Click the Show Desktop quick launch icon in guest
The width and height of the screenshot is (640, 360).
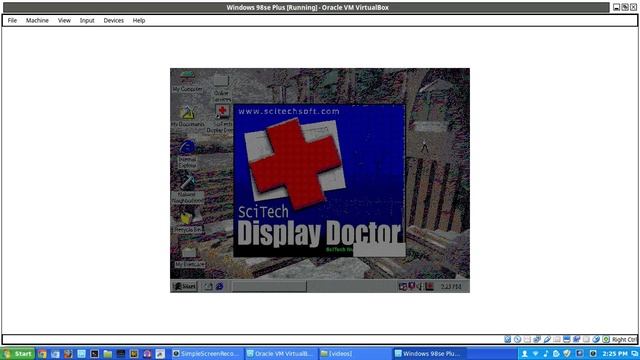(x=208, y=287)
